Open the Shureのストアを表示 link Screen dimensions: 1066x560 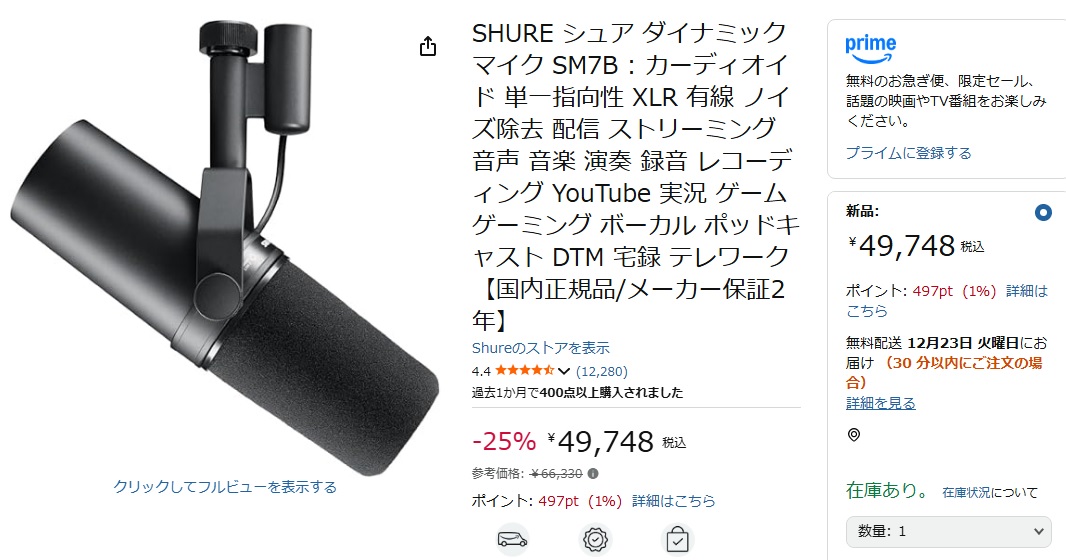540,348
